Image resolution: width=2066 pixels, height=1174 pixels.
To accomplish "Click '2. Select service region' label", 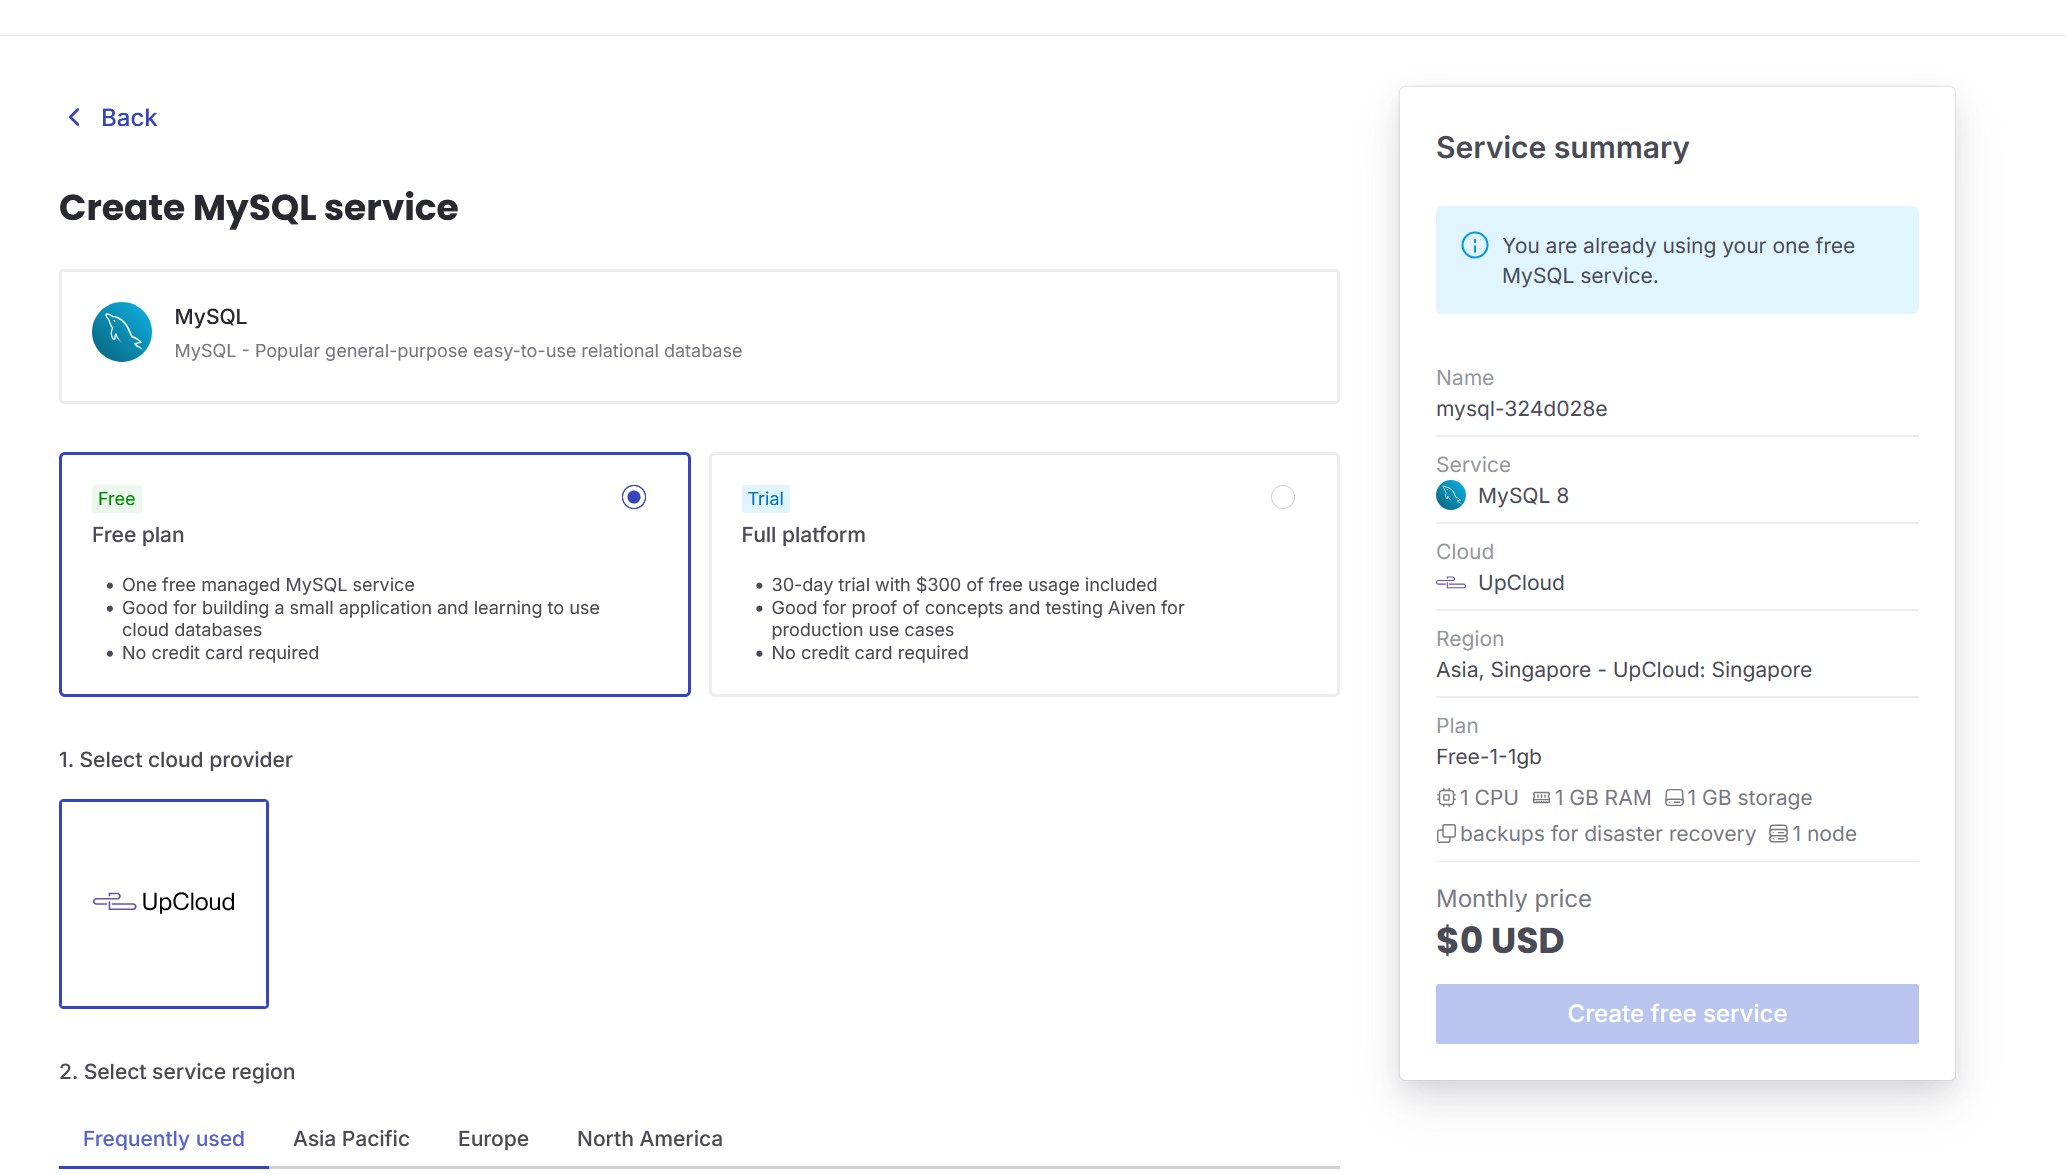I will coord(177,1072).
